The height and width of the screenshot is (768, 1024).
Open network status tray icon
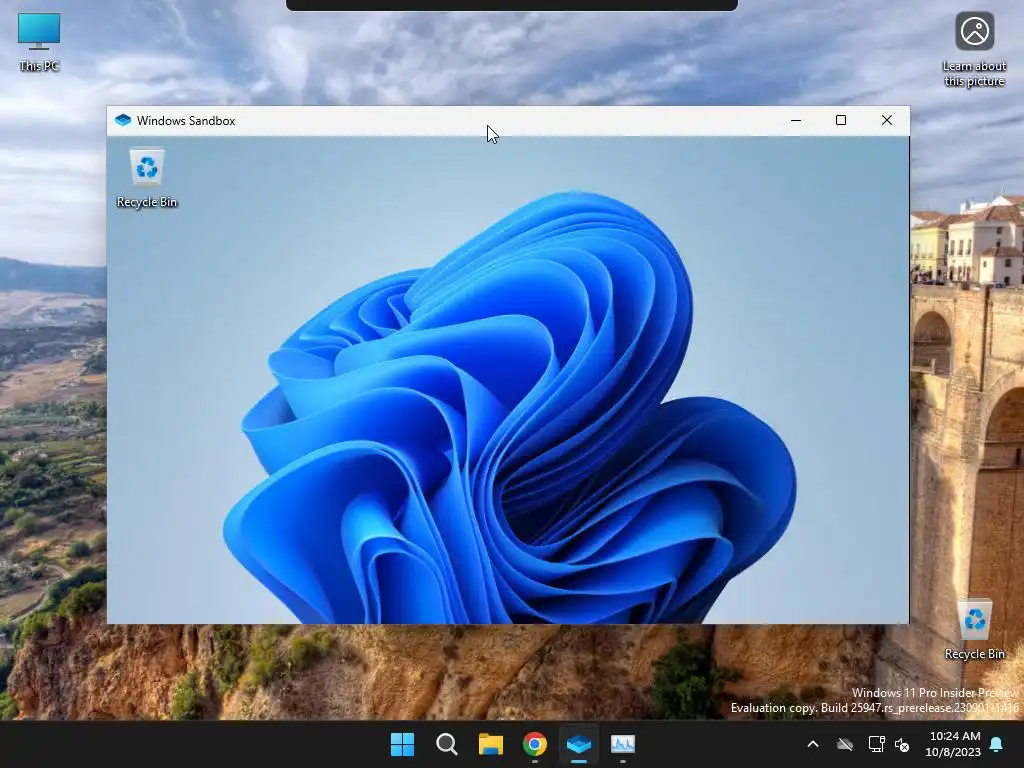point(876,744)
